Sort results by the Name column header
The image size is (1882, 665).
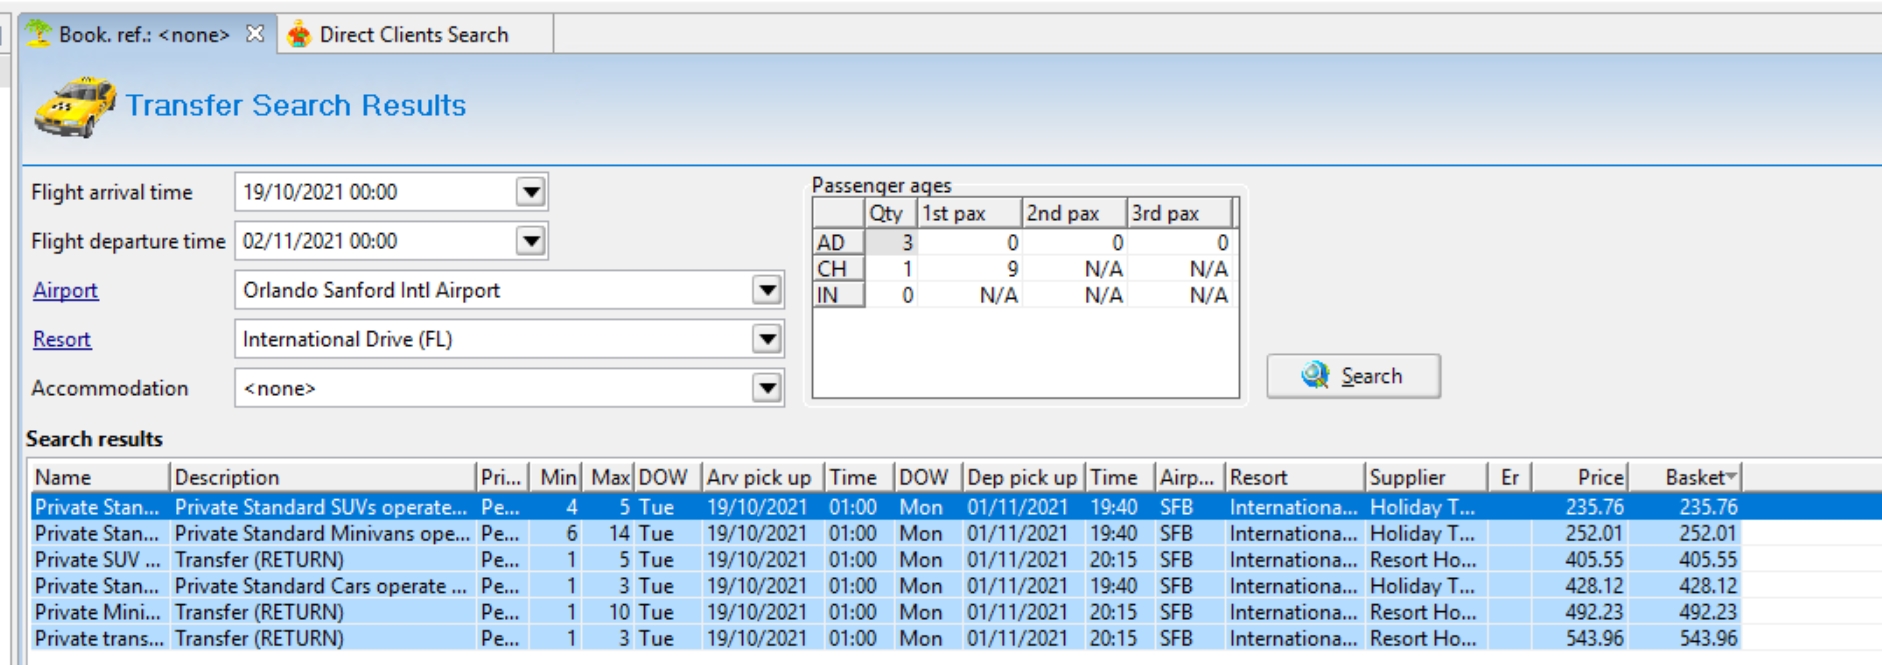click(99, 477)
